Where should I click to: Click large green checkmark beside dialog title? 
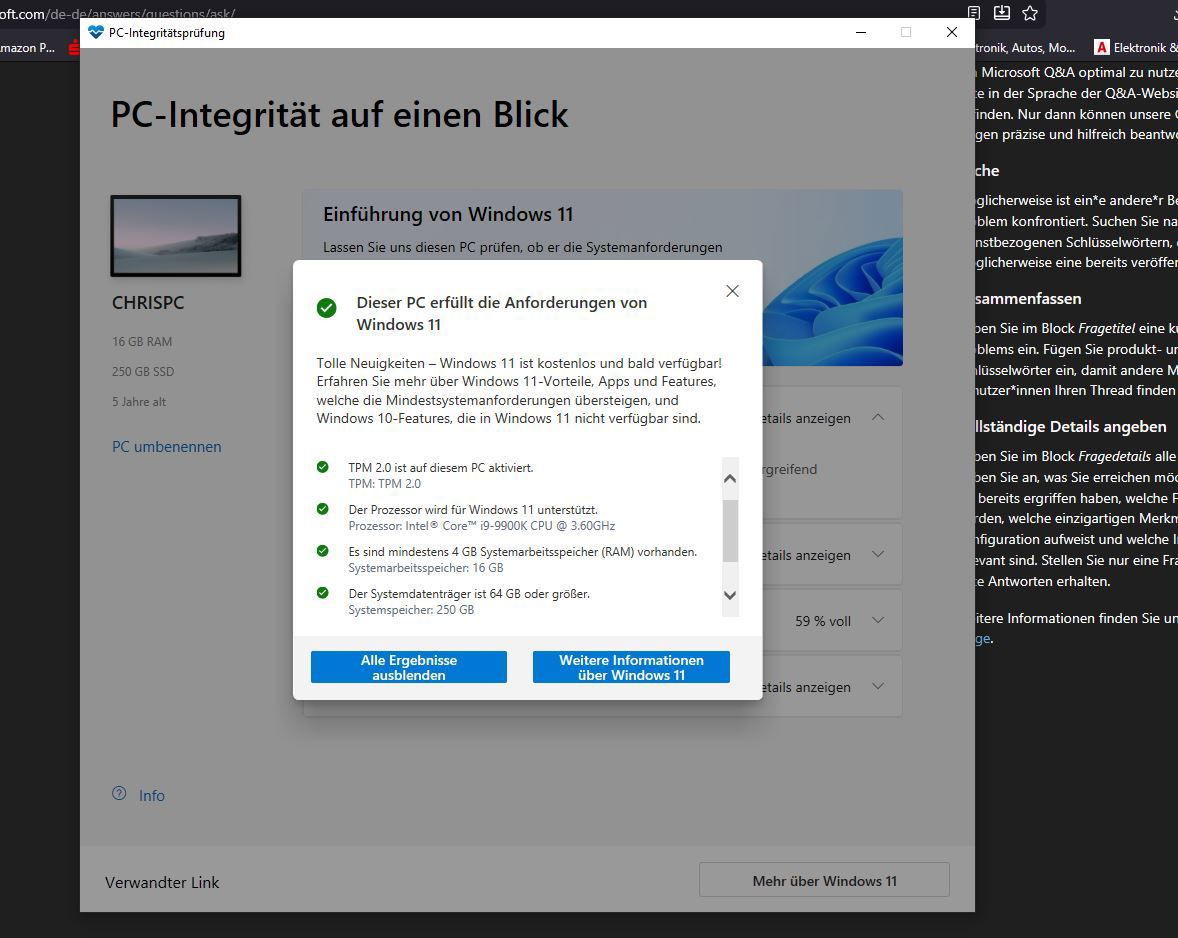(x=326, y=308)
